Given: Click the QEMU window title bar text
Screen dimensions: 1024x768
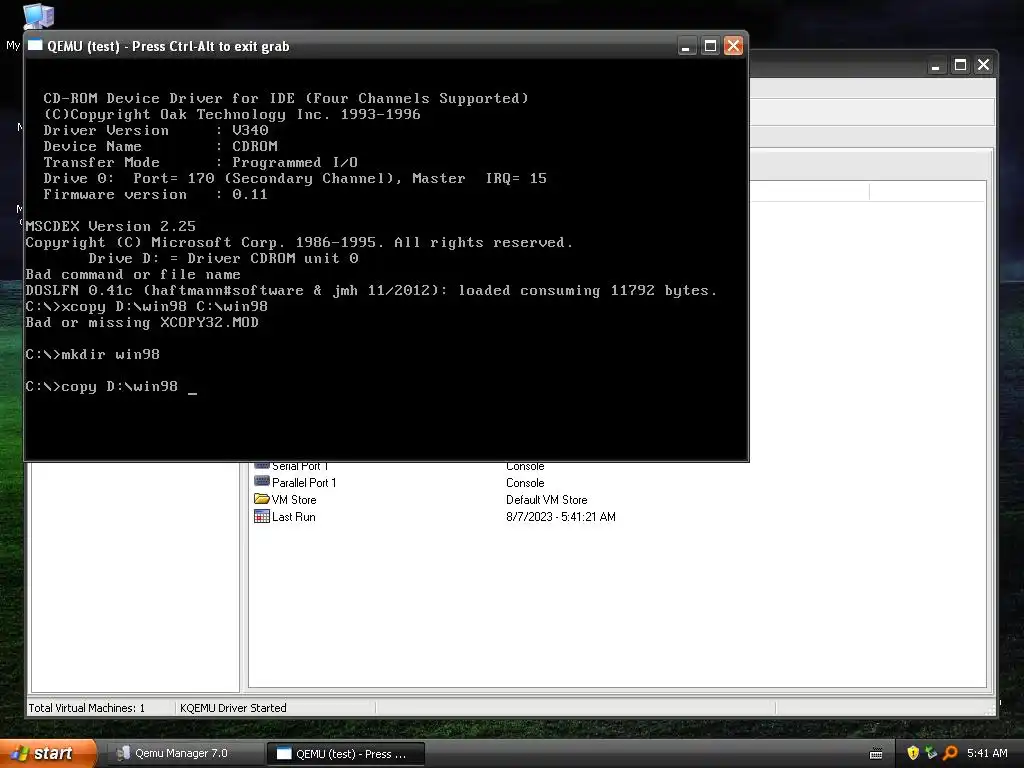Looking at the screenshot, I should 168,46.
